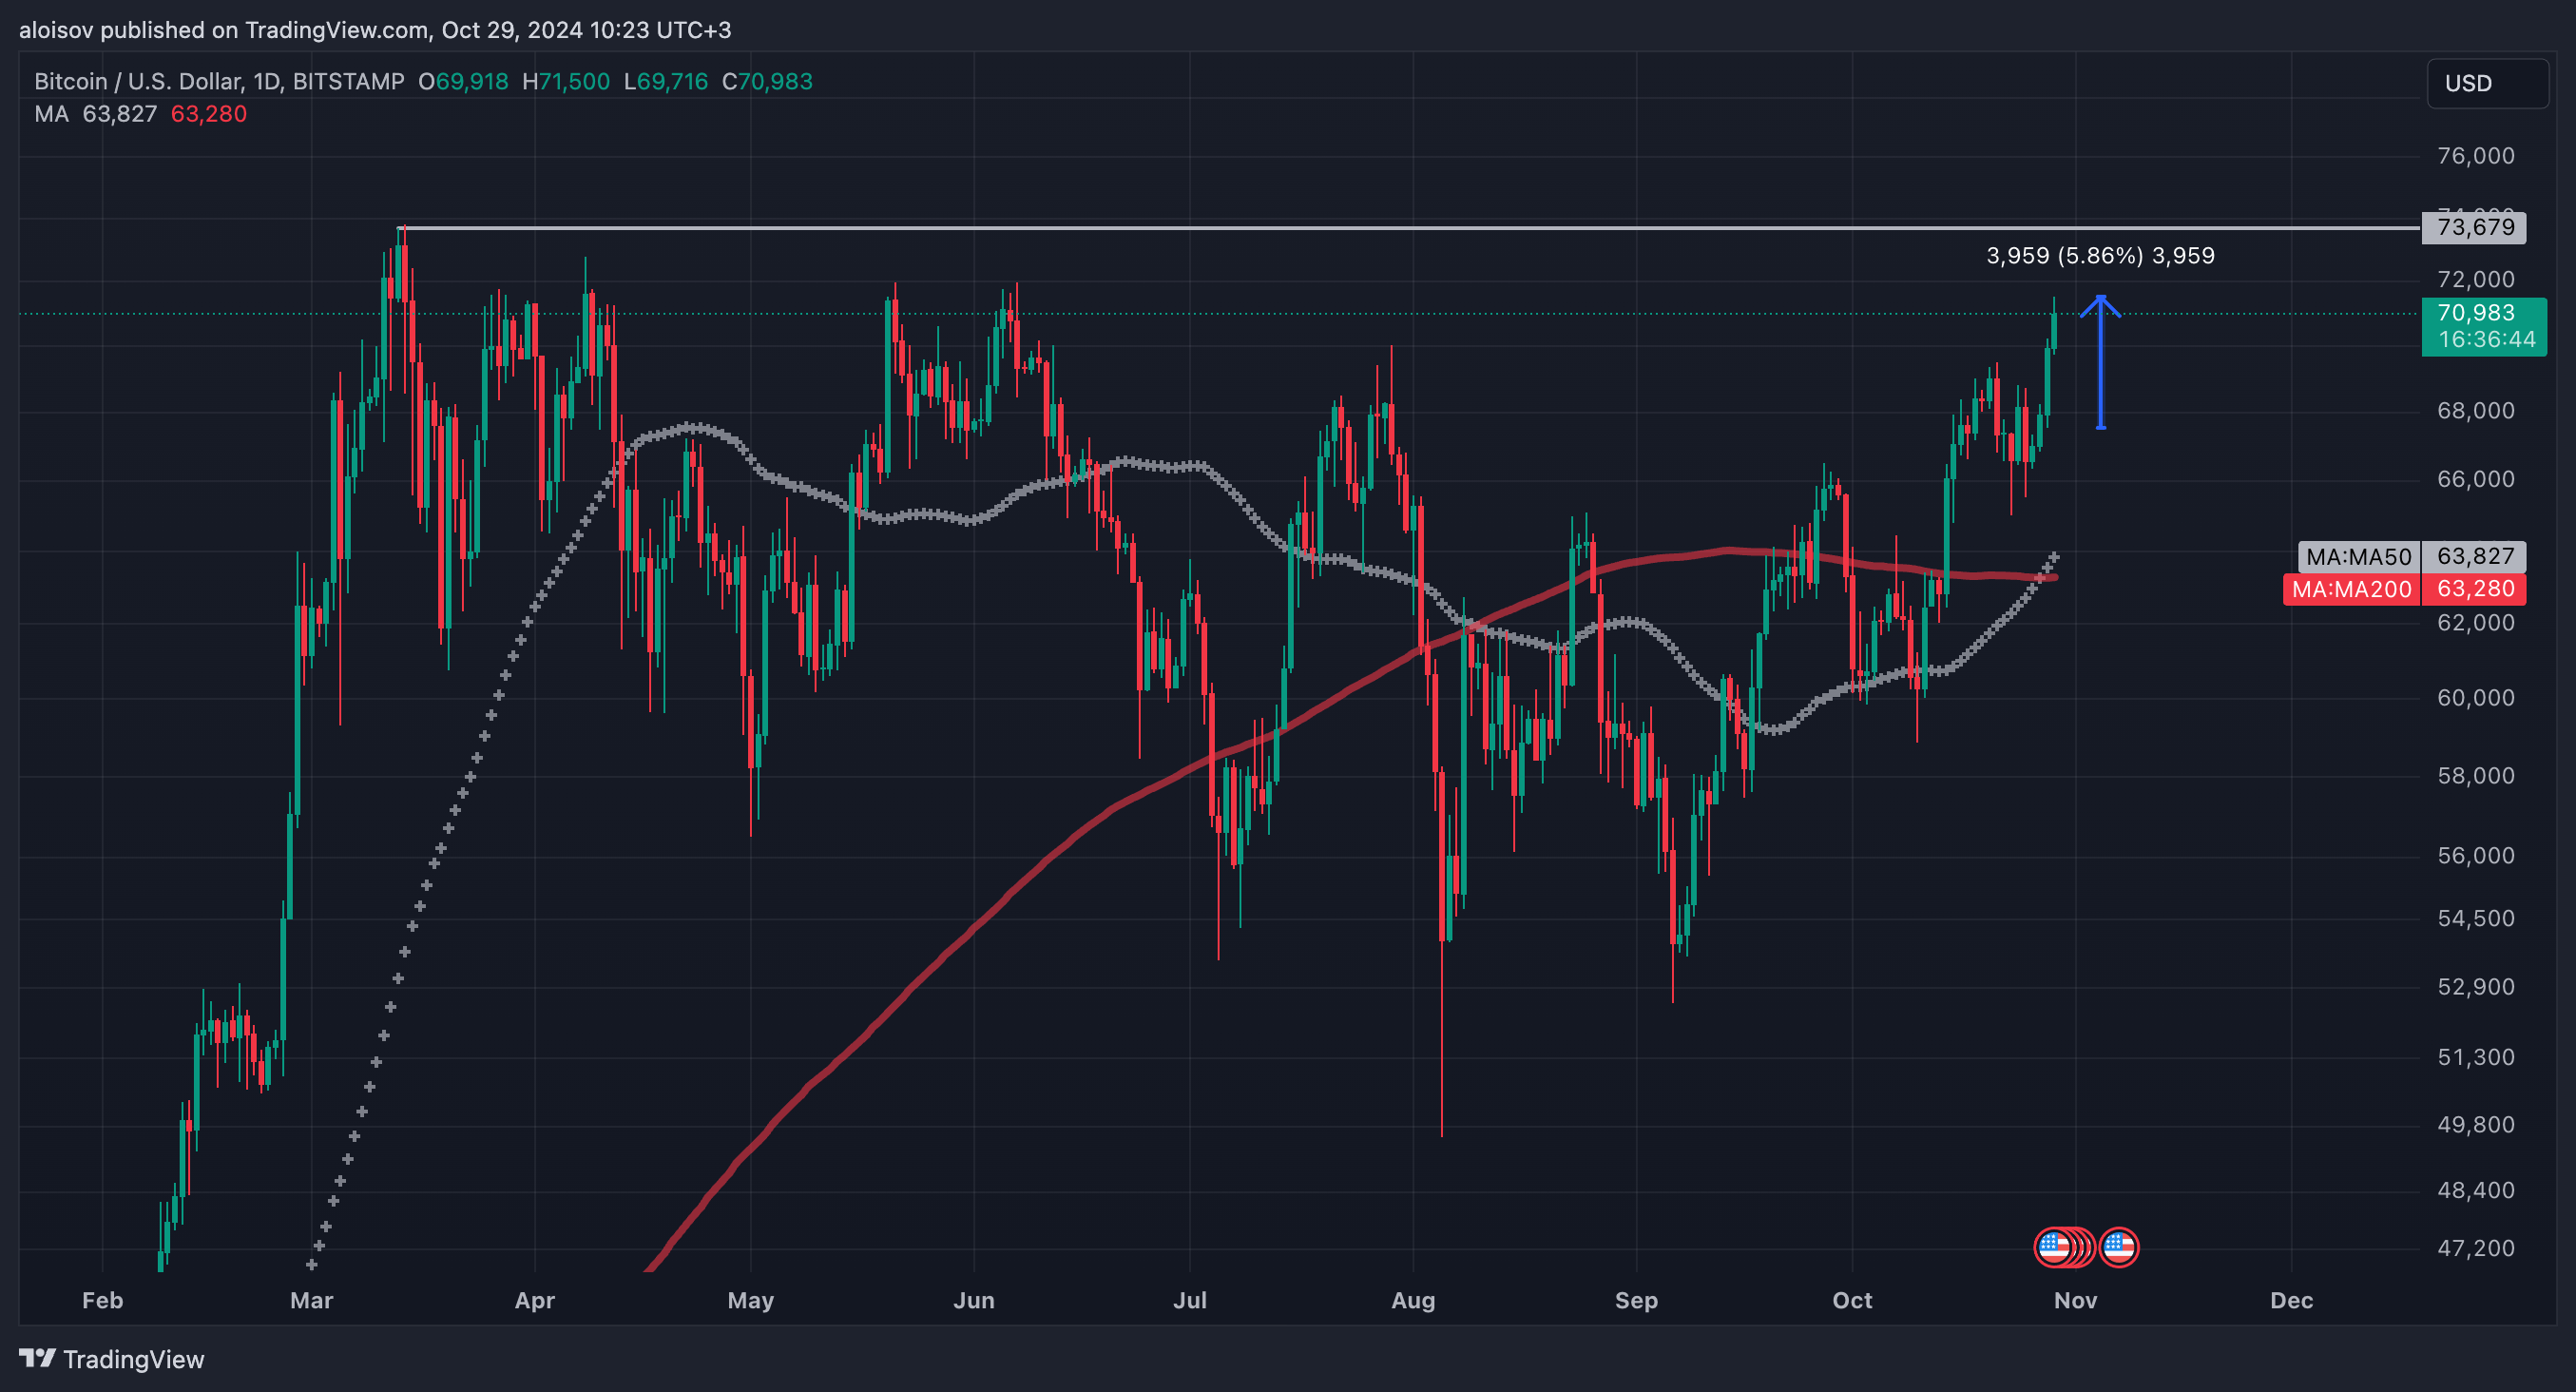
Task: Click the Jun label on time axis
Action: tap(974, 1301)
